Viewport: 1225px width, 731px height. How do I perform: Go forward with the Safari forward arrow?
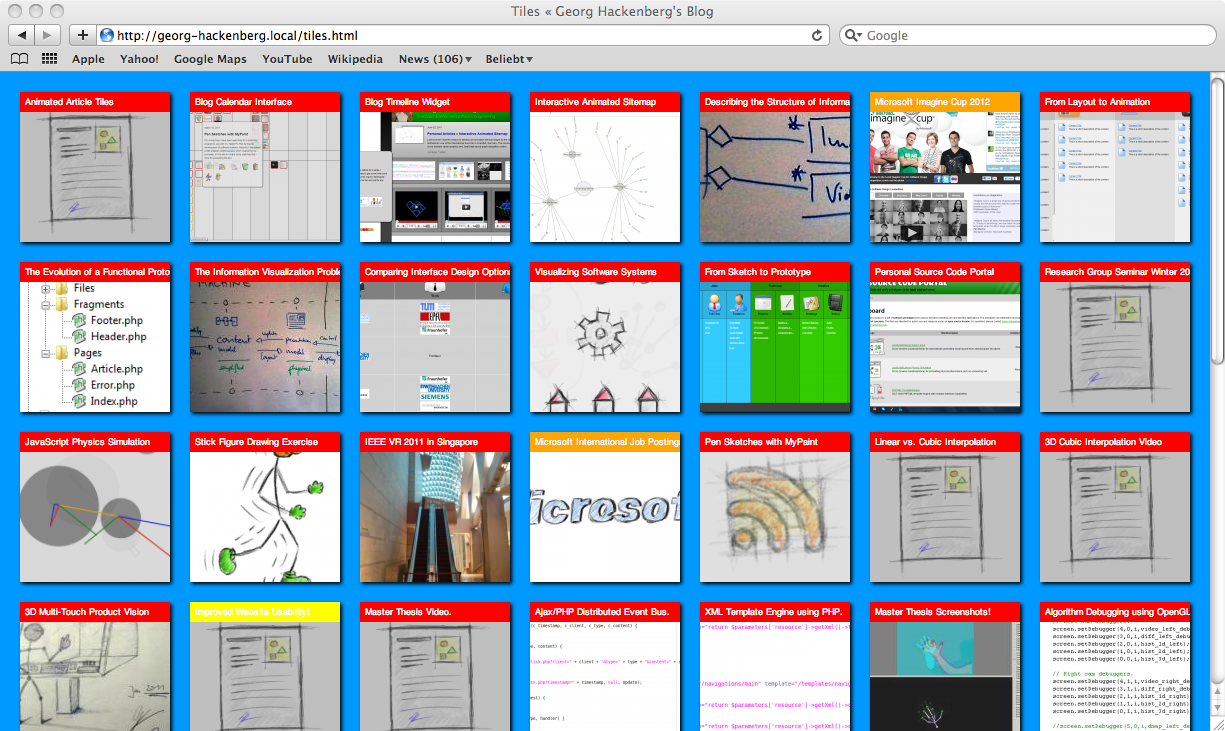[x=48, y=35]
